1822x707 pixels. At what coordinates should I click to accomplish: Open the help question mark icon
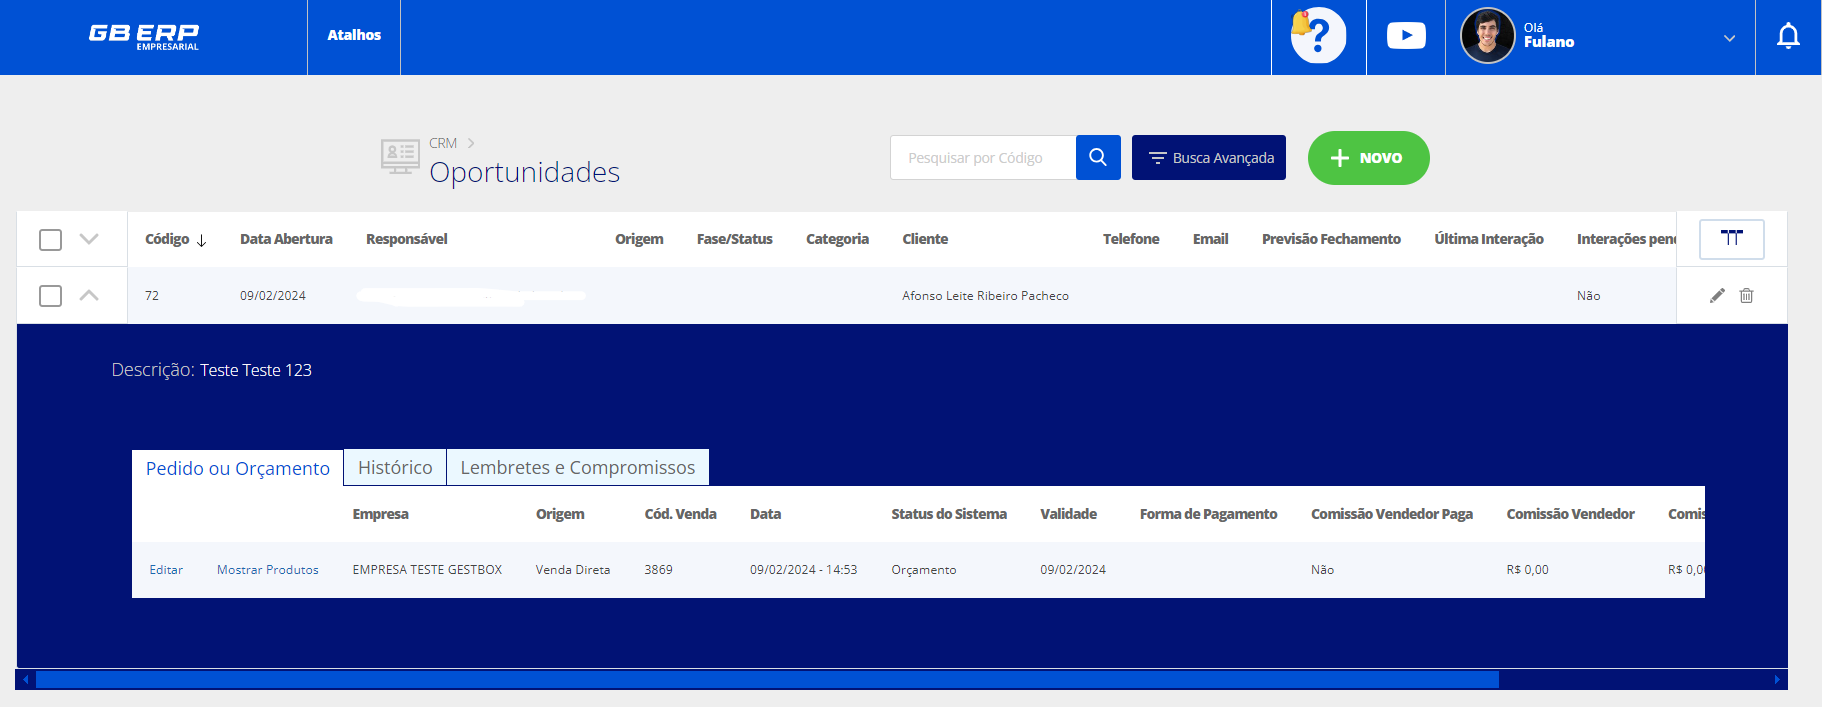[1318, 36]
